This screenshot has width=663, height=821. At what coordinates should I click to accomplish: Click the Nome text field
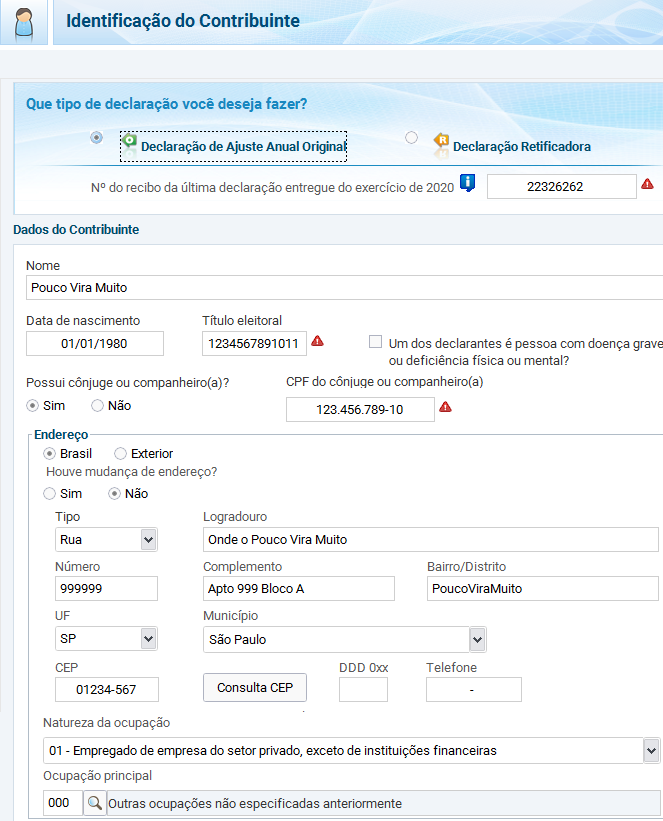[340, 288]
